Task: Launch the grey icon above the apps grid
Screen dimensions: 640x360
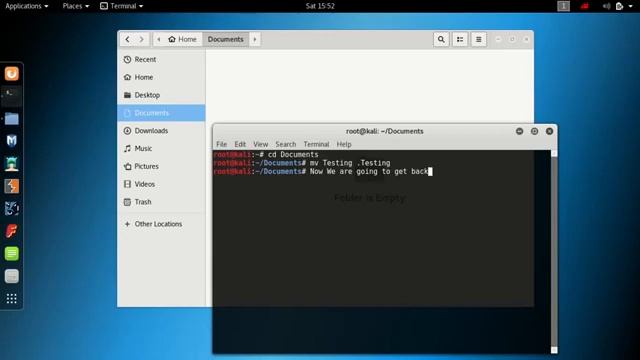Action: coord(12,276)
